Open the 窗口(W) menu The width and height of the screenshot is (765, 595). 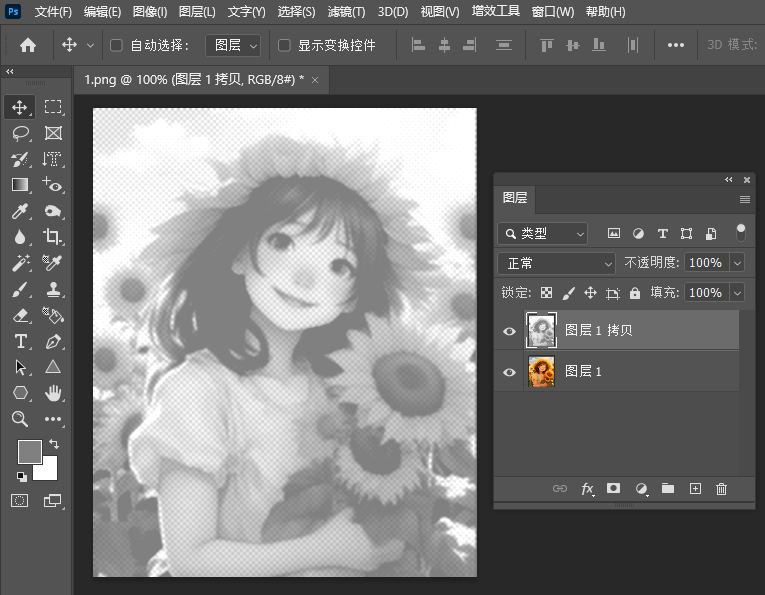tap(552, 11)
